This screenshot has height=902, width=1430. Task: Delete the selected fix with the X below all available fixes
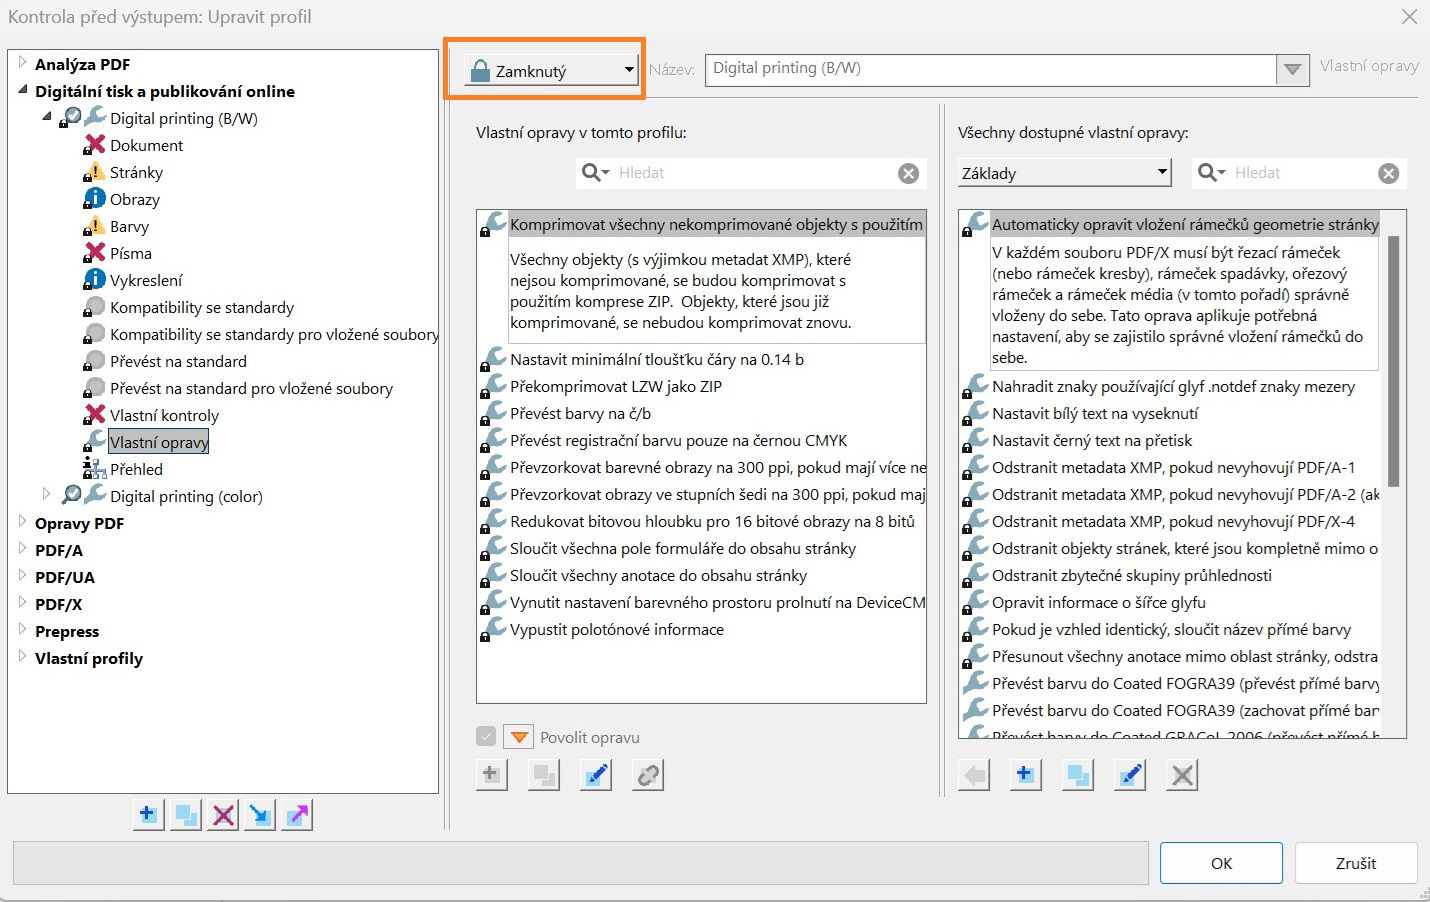pos(1183,775)
